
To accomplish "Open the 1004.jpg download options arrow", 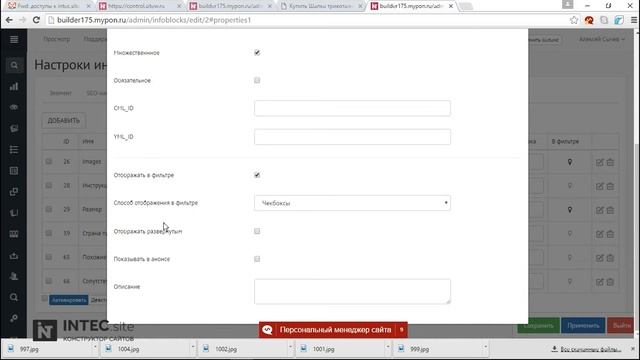I will (x=193, y=348).
